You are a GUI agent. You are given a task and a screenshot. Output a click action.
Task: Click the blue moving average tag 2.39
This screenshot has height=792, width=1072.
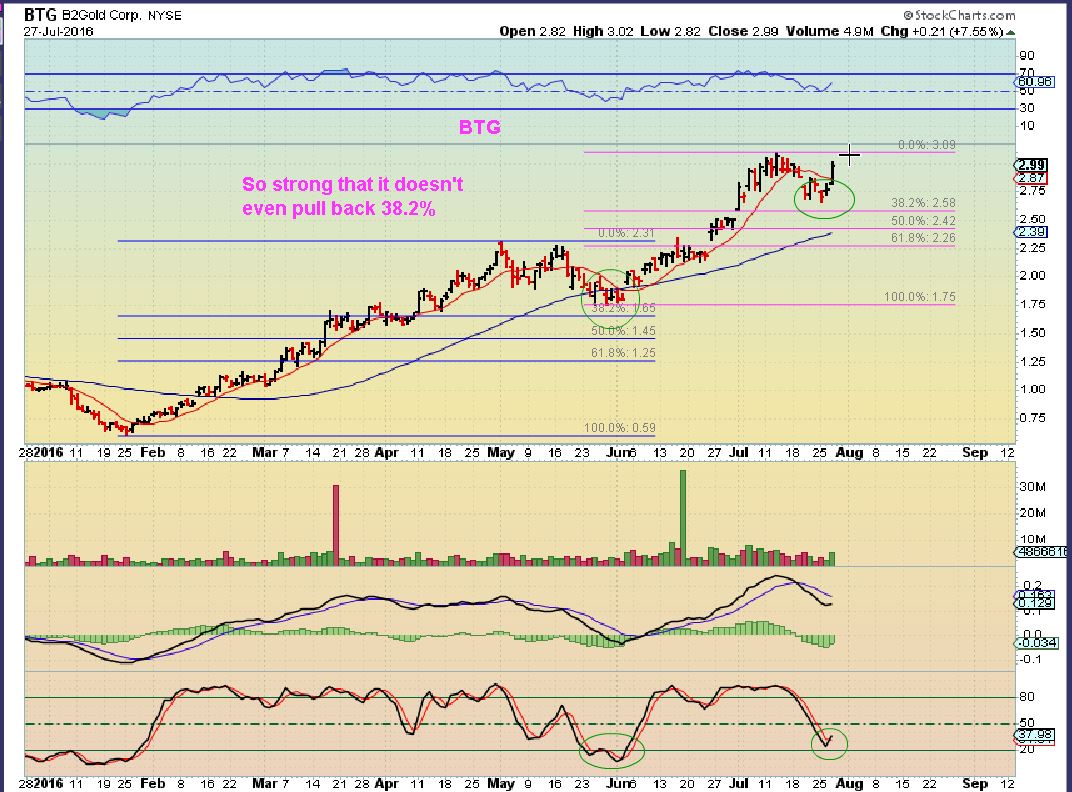click(x=1032, y=233)
